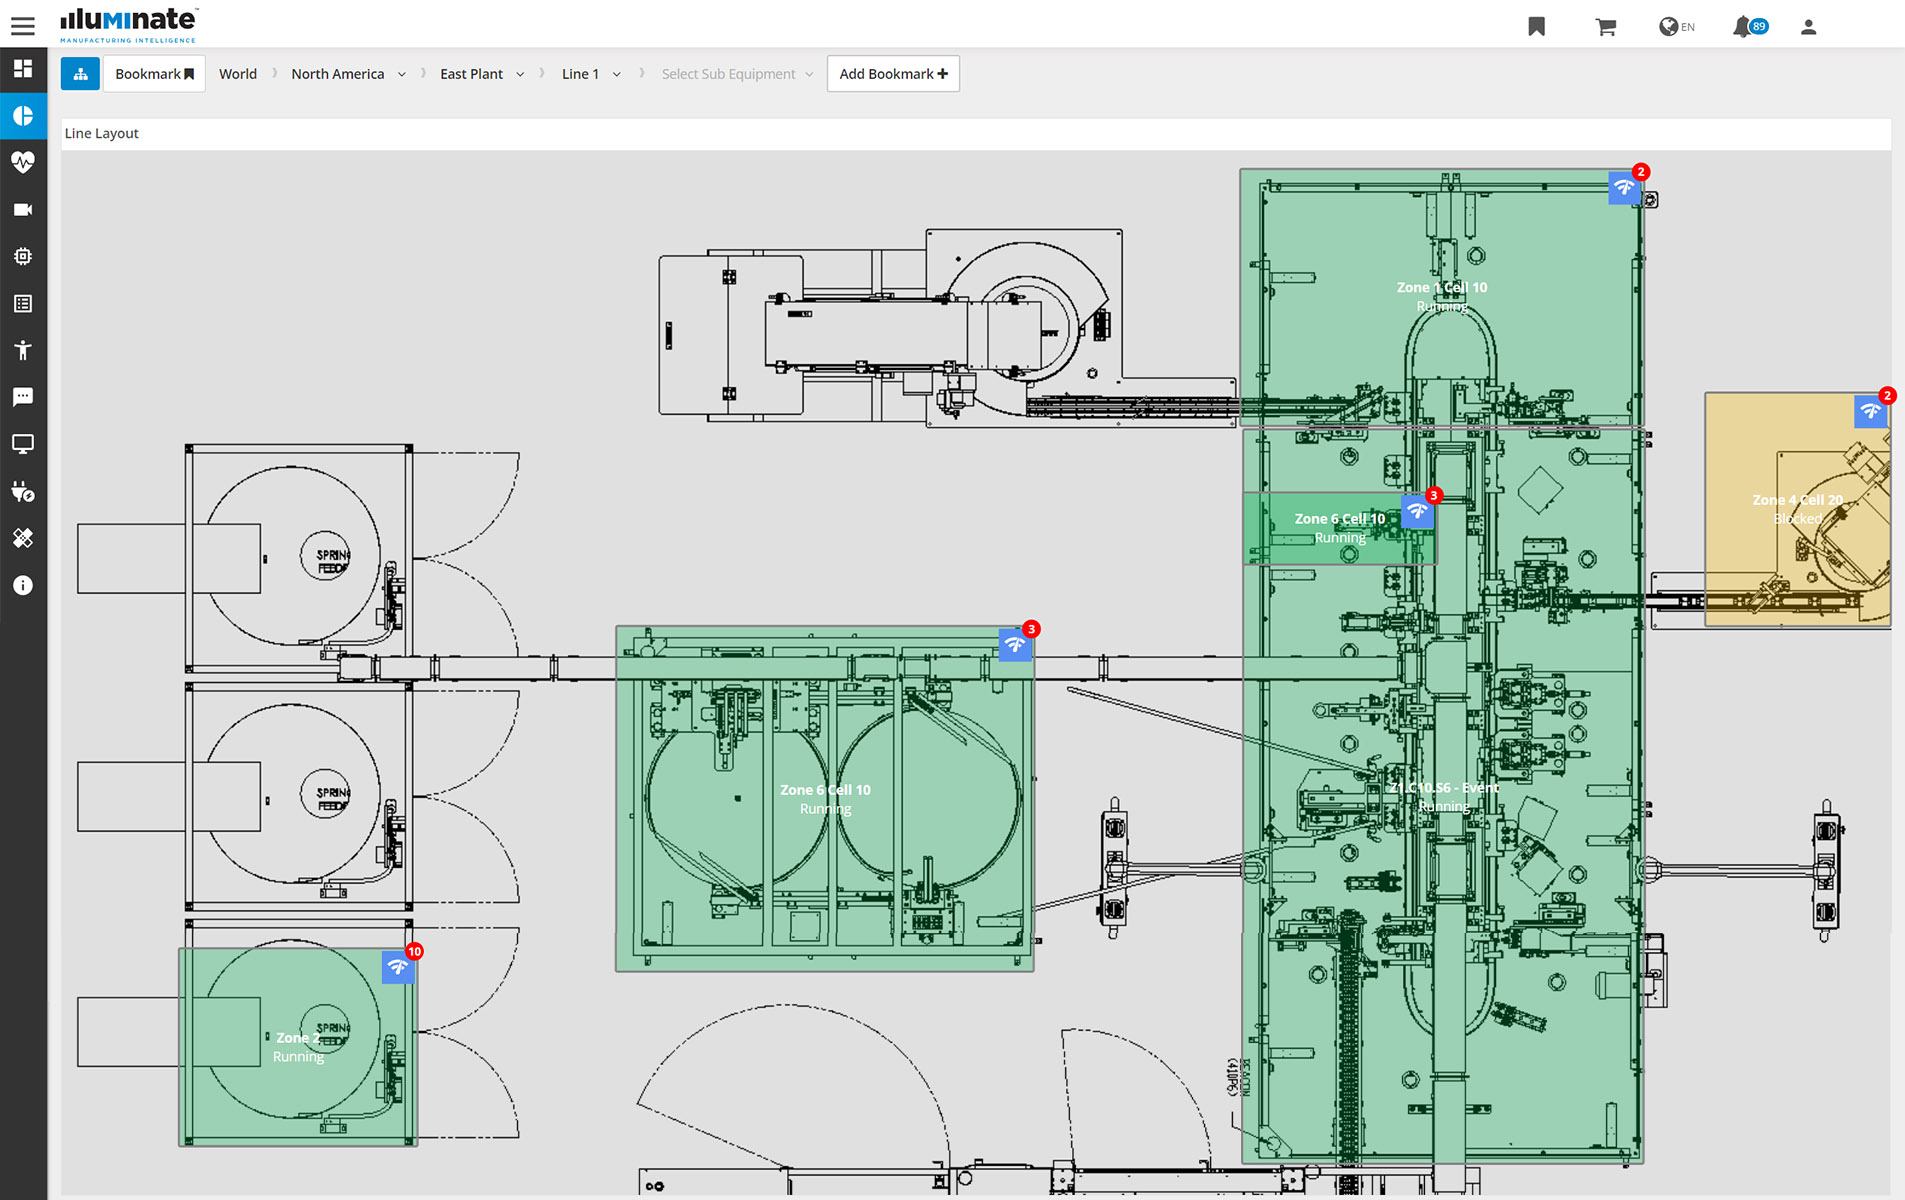Select the video camera sidebar icon
The height and width of the screenshot is (1200, 1905).
(x=23, y=209)
